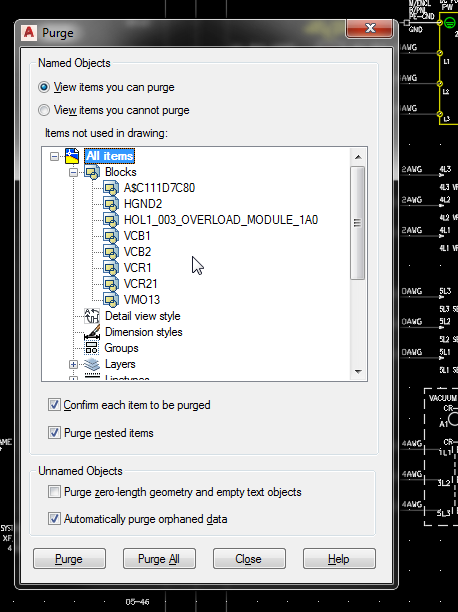Screen dimensions: 458x612
Task: Click the Layers stack icon
Action: pos(92,364)
